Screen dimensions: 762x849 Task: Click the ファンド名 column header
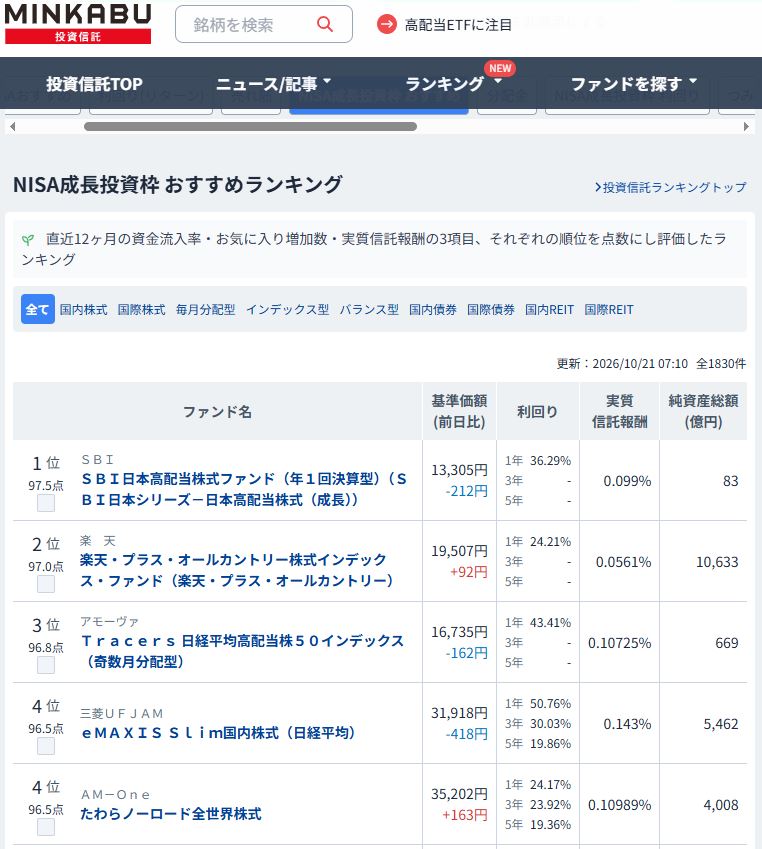pyautogui.click(x=217, y=412)
